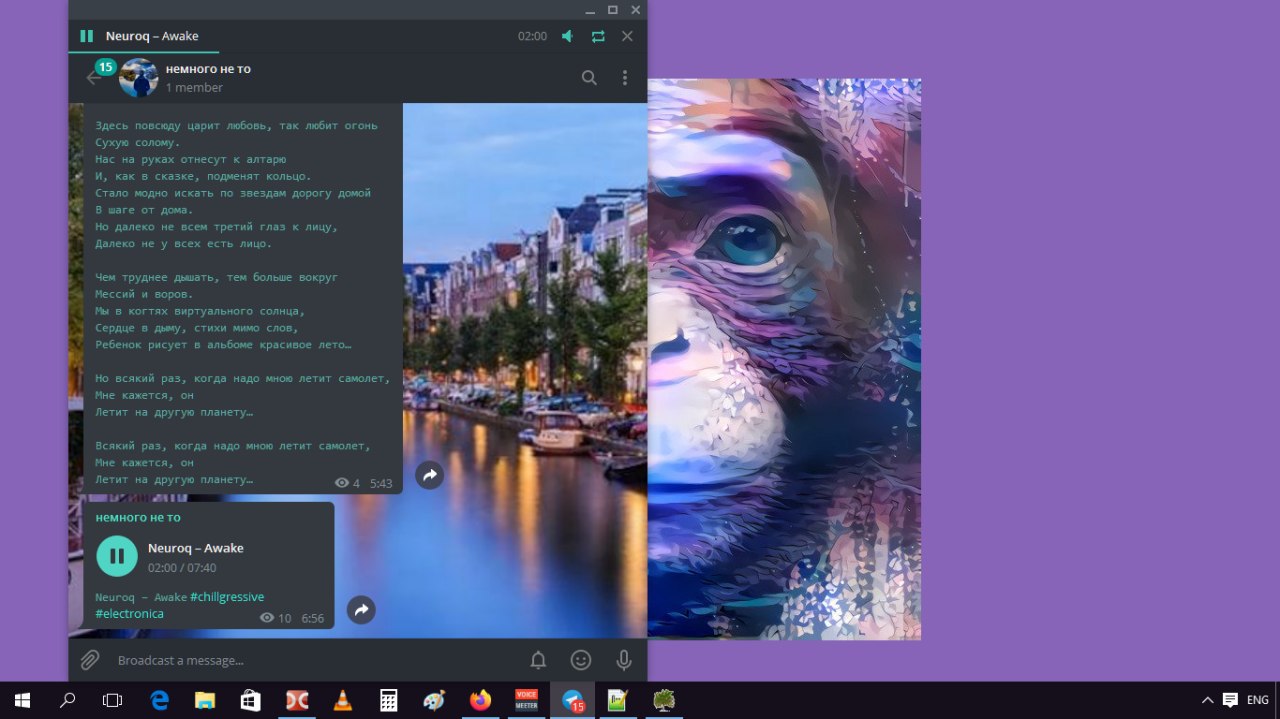Start recording a voice message
The width and height of the screenshot is (1280, 719).
[x=624, y=660]
